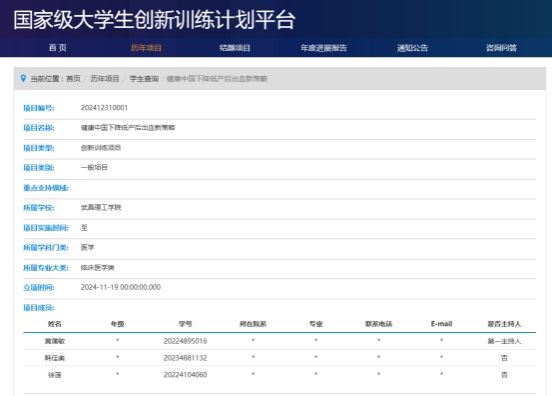Go to the 年度进展报告 navigation tab
Viewport: 552px width, 396px height.
(324, 48)
